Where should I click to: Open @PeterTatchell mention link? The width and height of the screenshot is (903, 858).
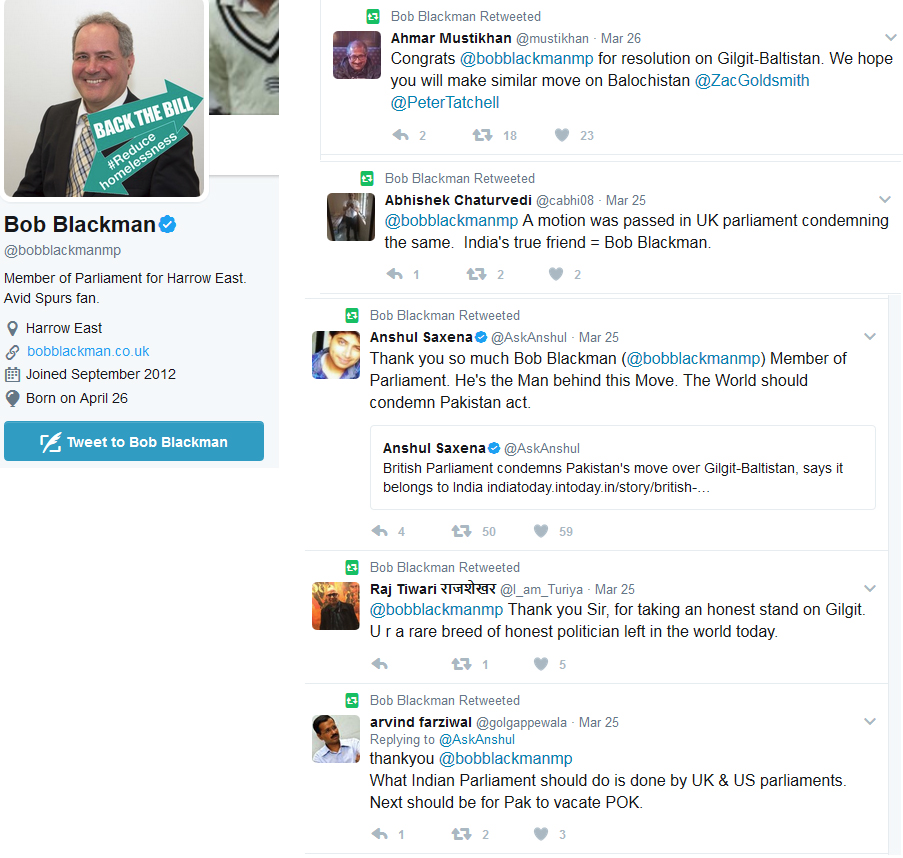tap(445, 102)
